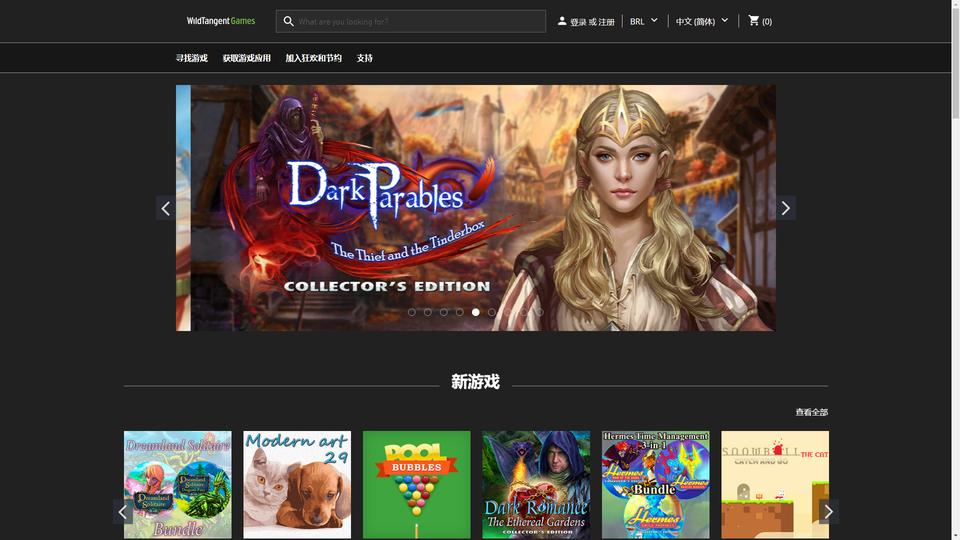
Task: Open the 支持 menu
Action: [x=364, y=58]
